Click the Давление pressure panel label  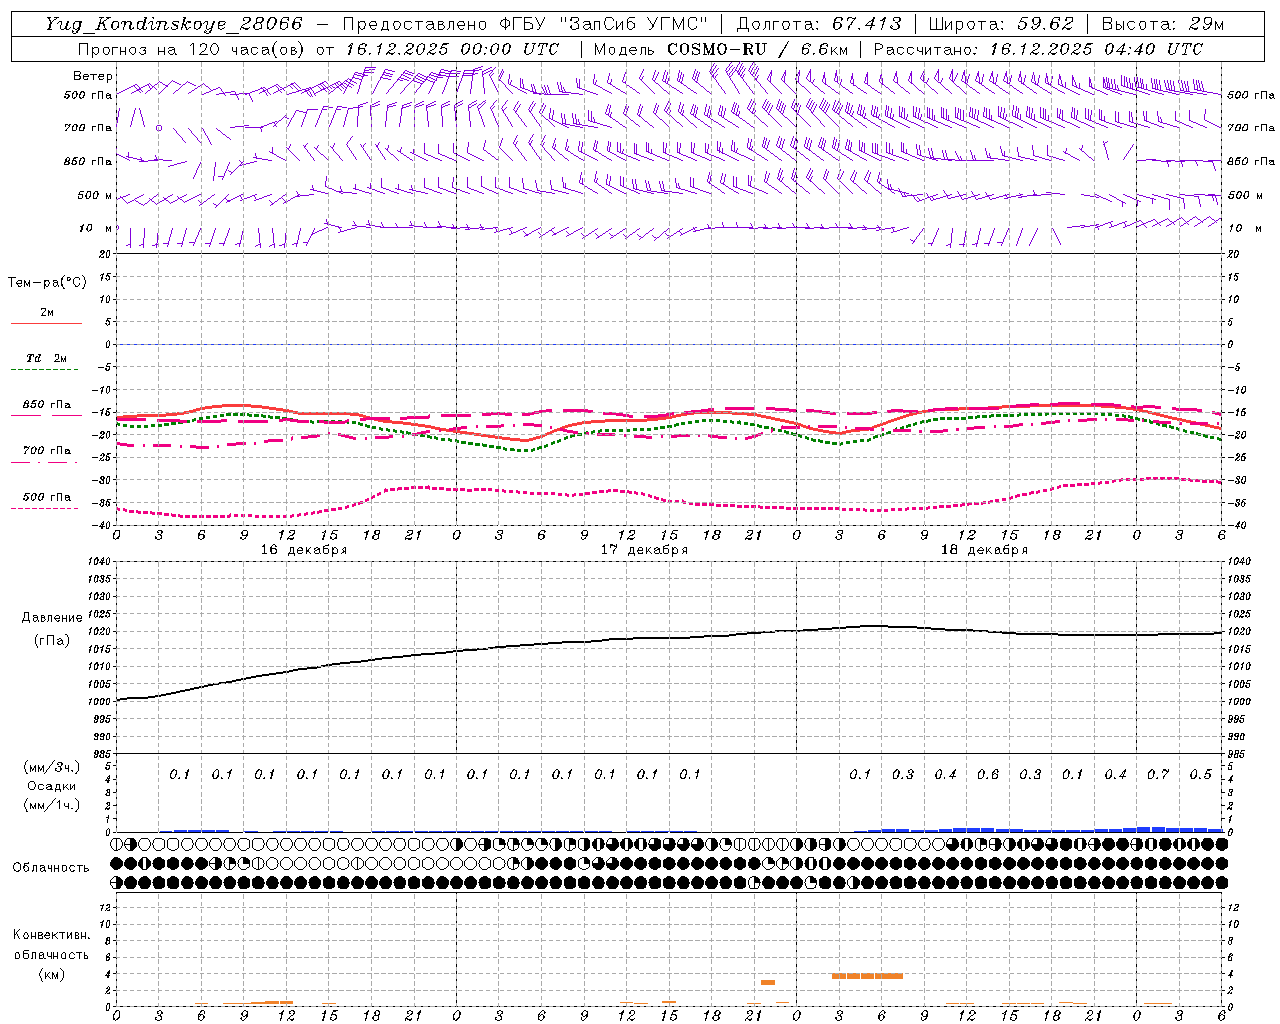click(x=52, y=618)
